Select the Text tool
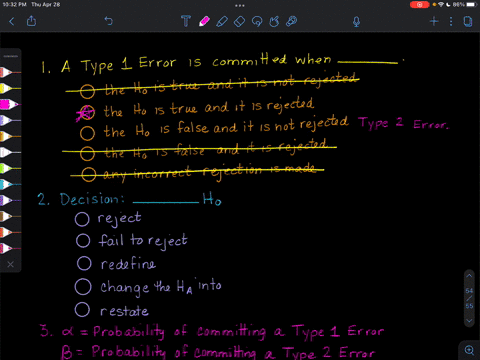This screenshot has height=360, width=480. click(x=186, y=21)
